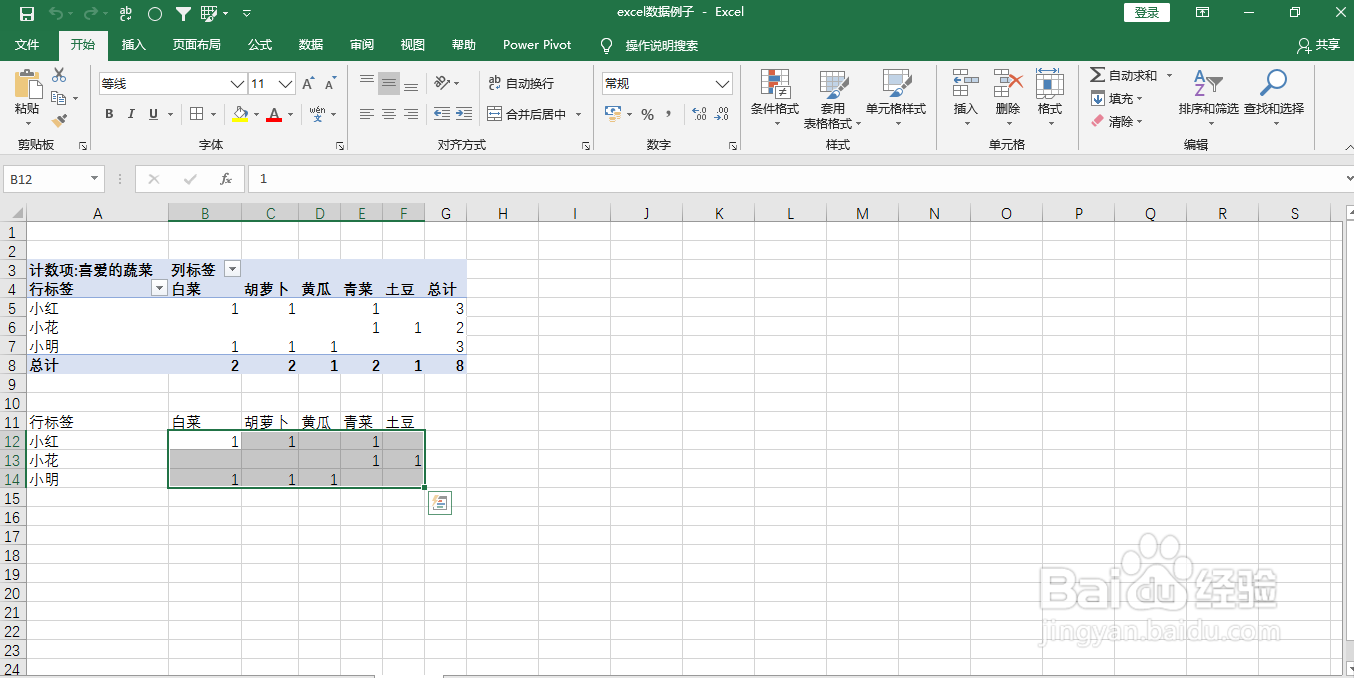Open 单元格样式 cell styles
1354x678 pixels.
click(x=896, y=99)
